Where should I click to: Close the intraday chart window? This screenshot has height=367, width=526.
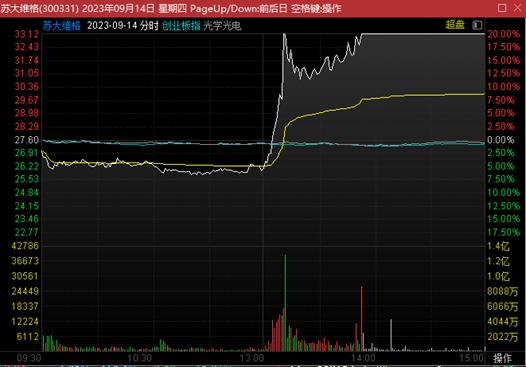pos(518,8)
